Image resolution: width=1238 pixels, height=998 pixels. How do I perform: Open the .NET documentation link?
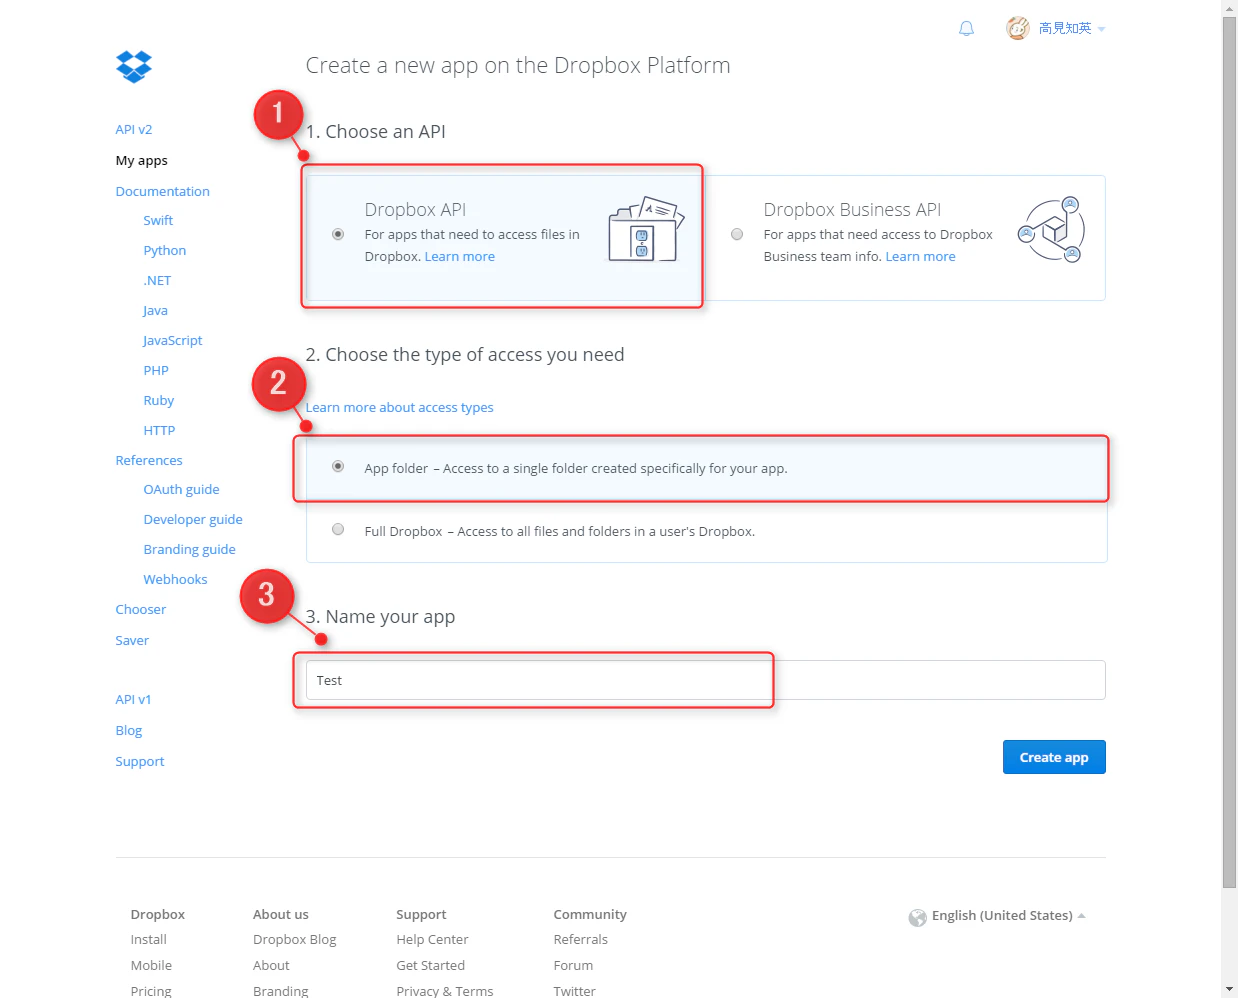click(157, 281)
